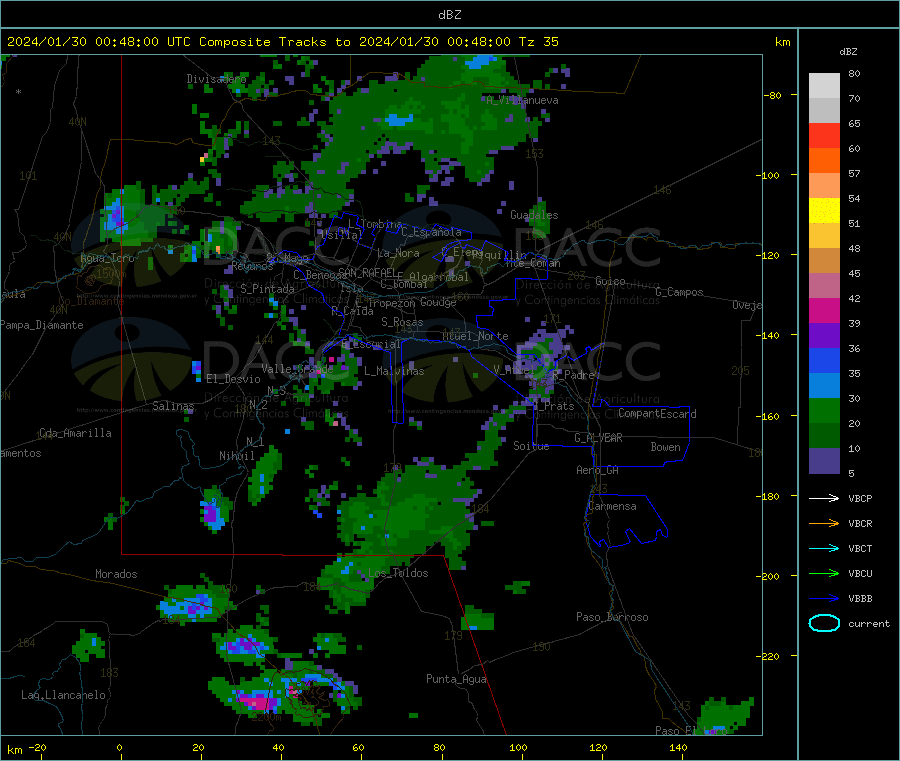Click the 'Paso_Barroso' map label

point(612,617)
